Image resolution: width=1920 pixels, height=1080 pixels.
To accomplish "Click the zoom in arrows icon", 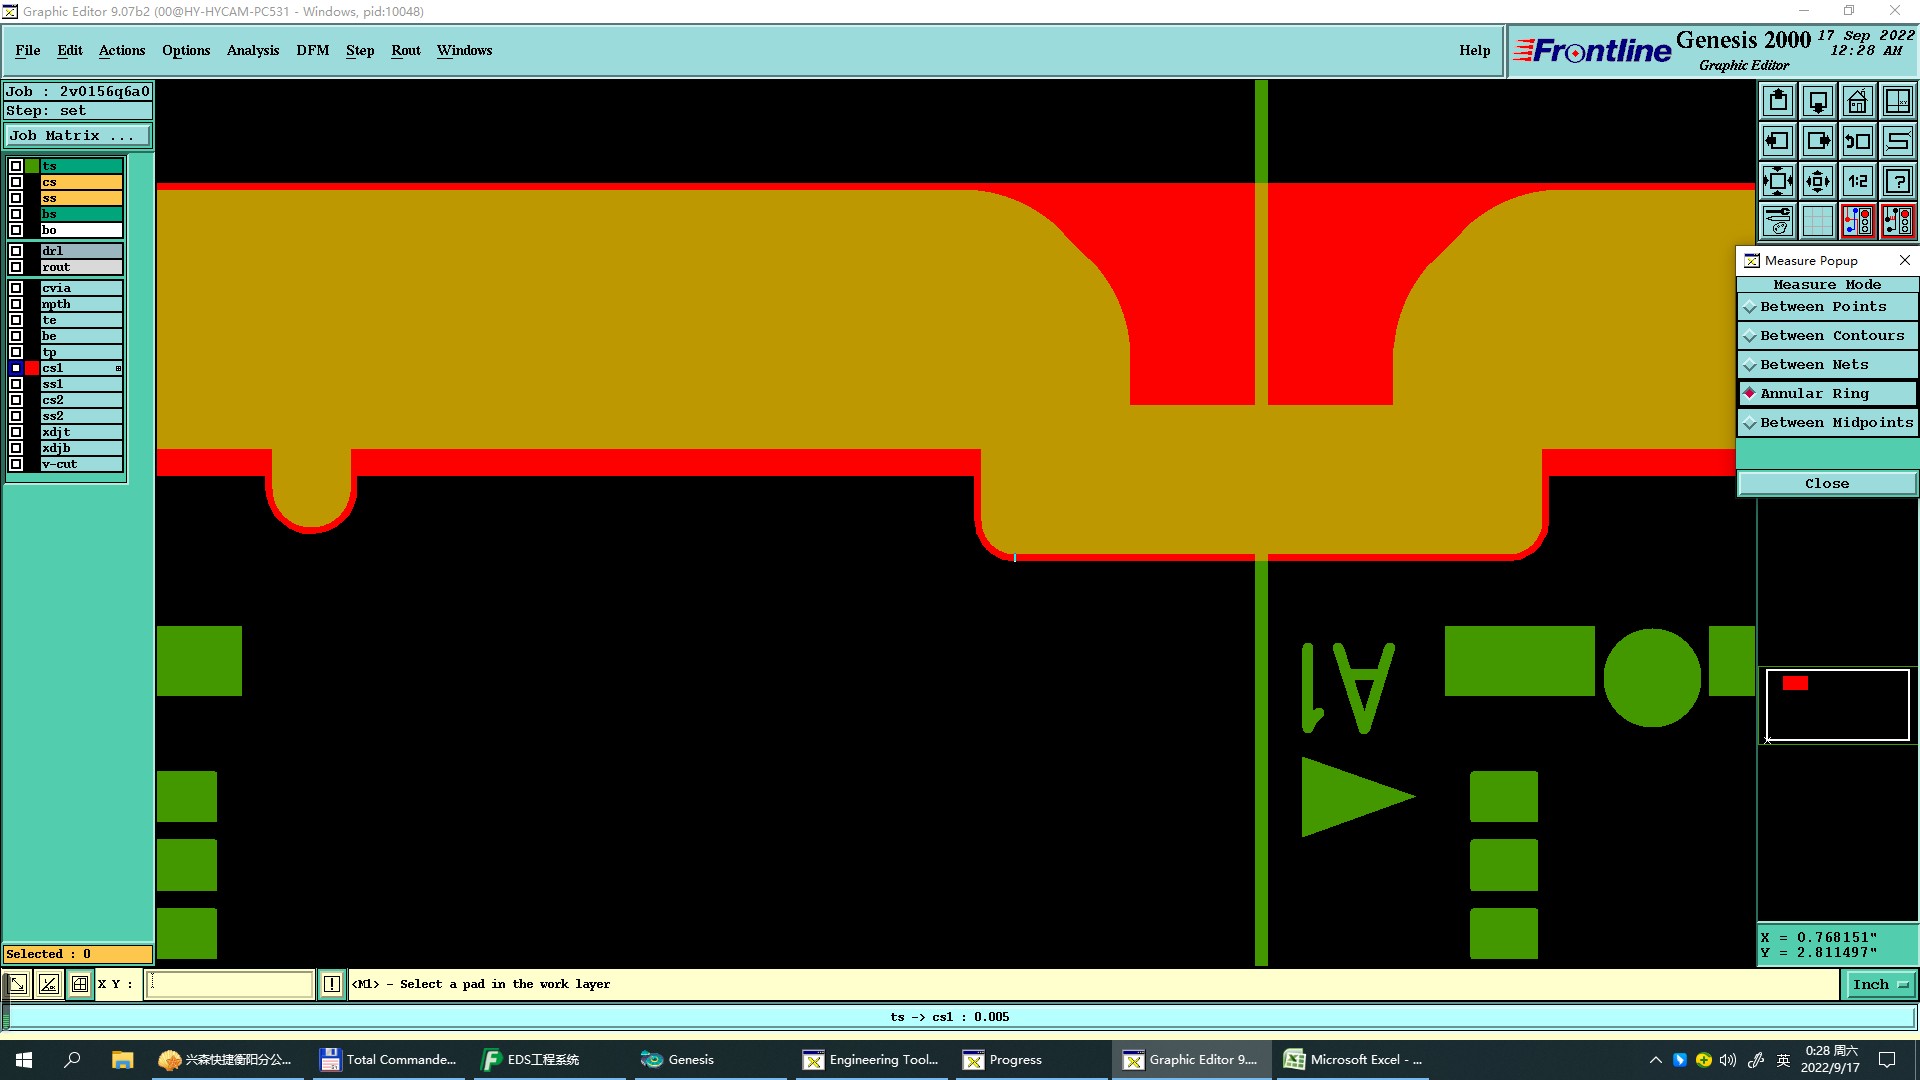I will click(x=1778, y=182).
